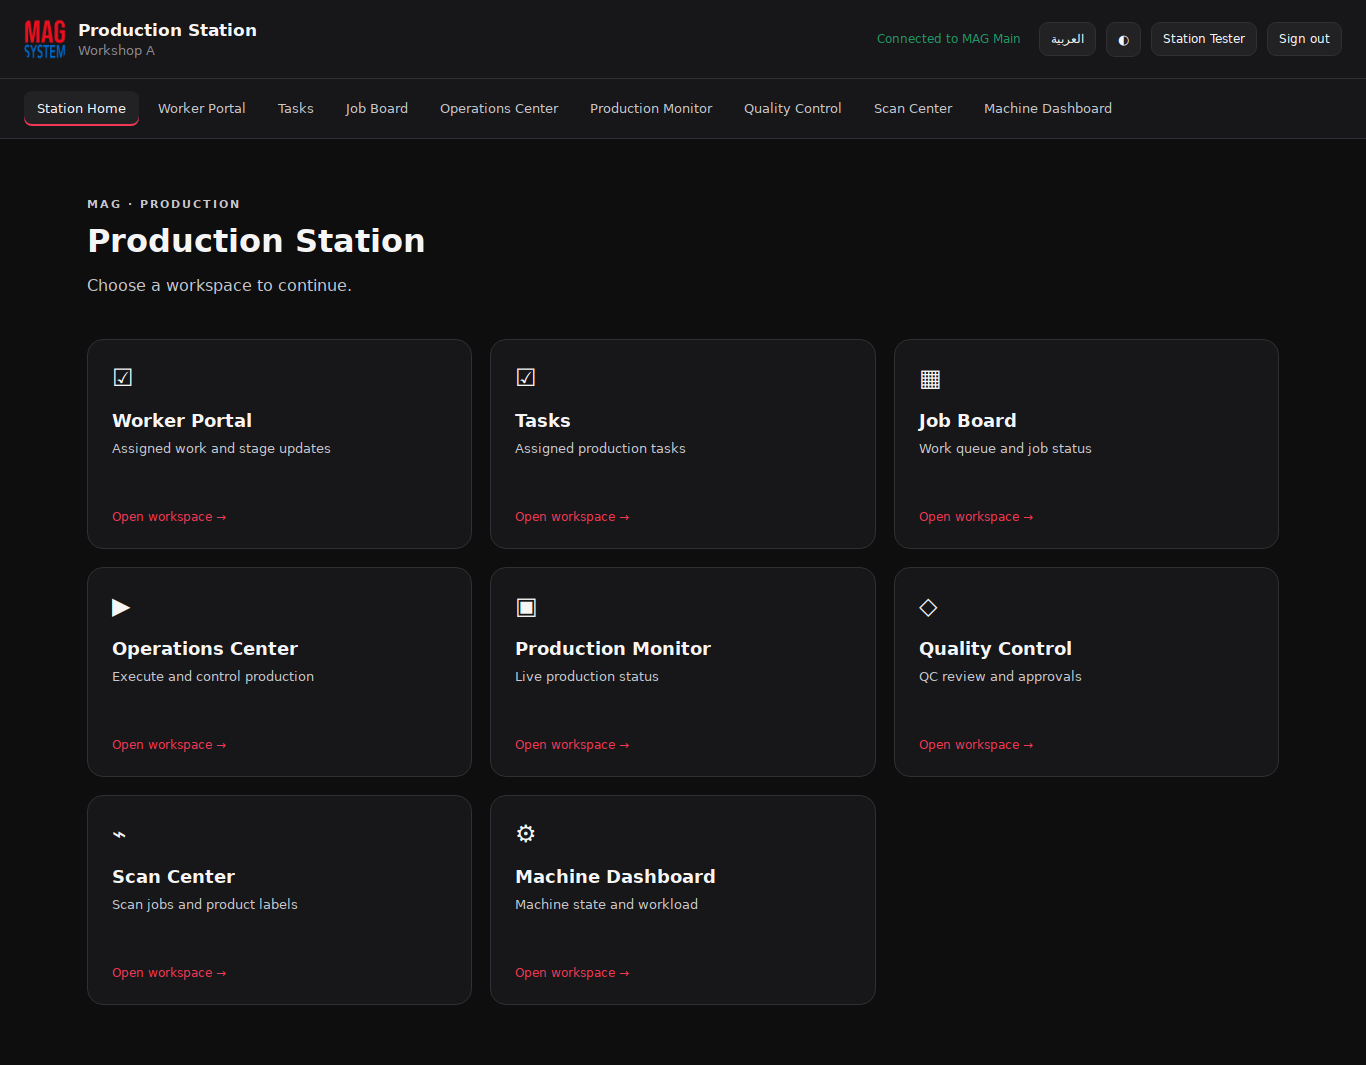The width and height of the screenshot is (1366, 1065).
Task: Click the Scan Center scan icon
Action: (x=119, y=834)
